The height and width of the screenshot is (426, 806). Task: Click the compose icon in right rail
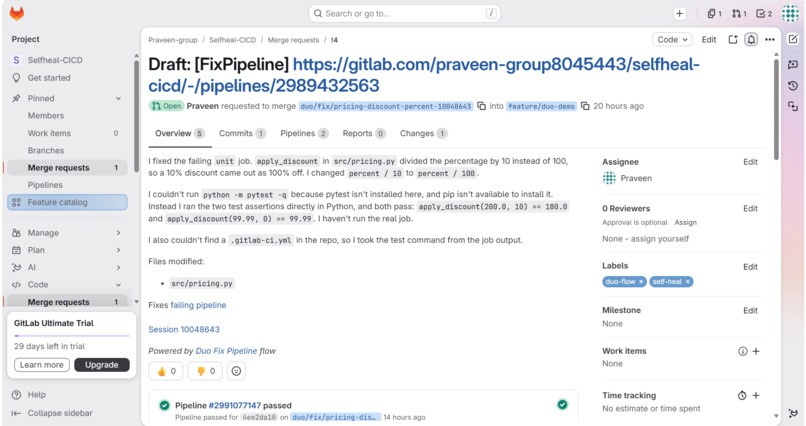pos(793,39)
